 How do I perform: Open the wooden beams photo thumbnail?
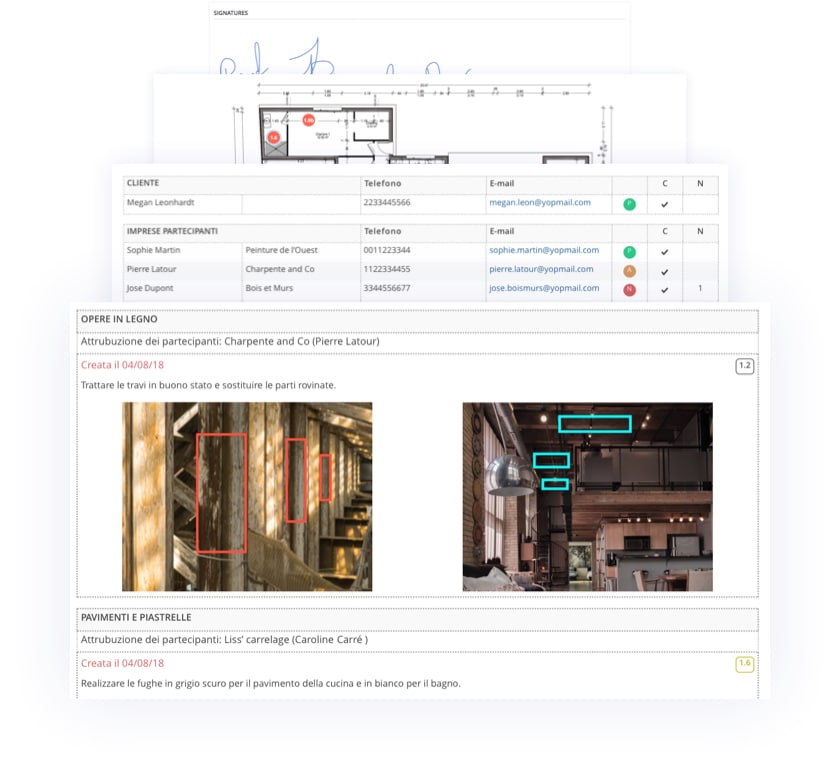[x=247, y=497]
